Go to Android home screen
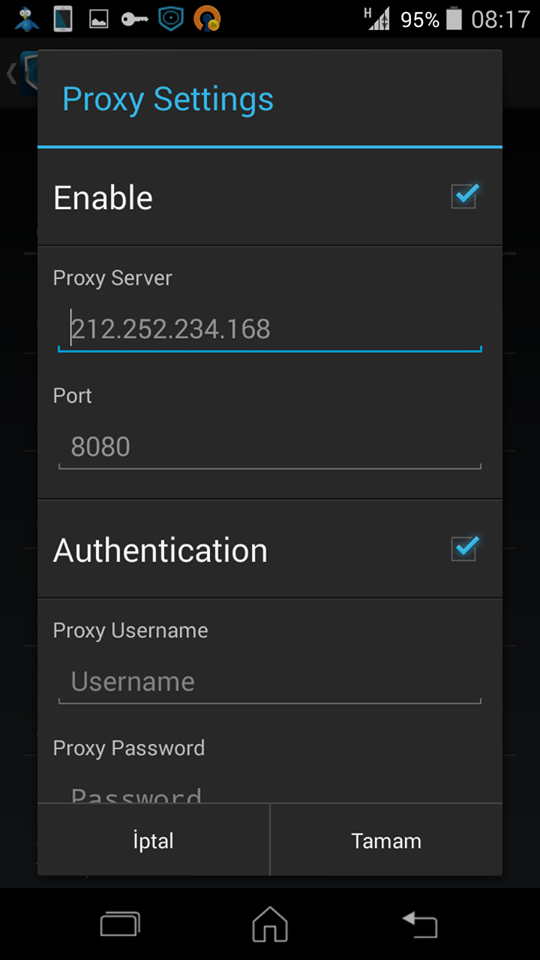The width and height of the screenshot is (540, 960). coord(270,924)
